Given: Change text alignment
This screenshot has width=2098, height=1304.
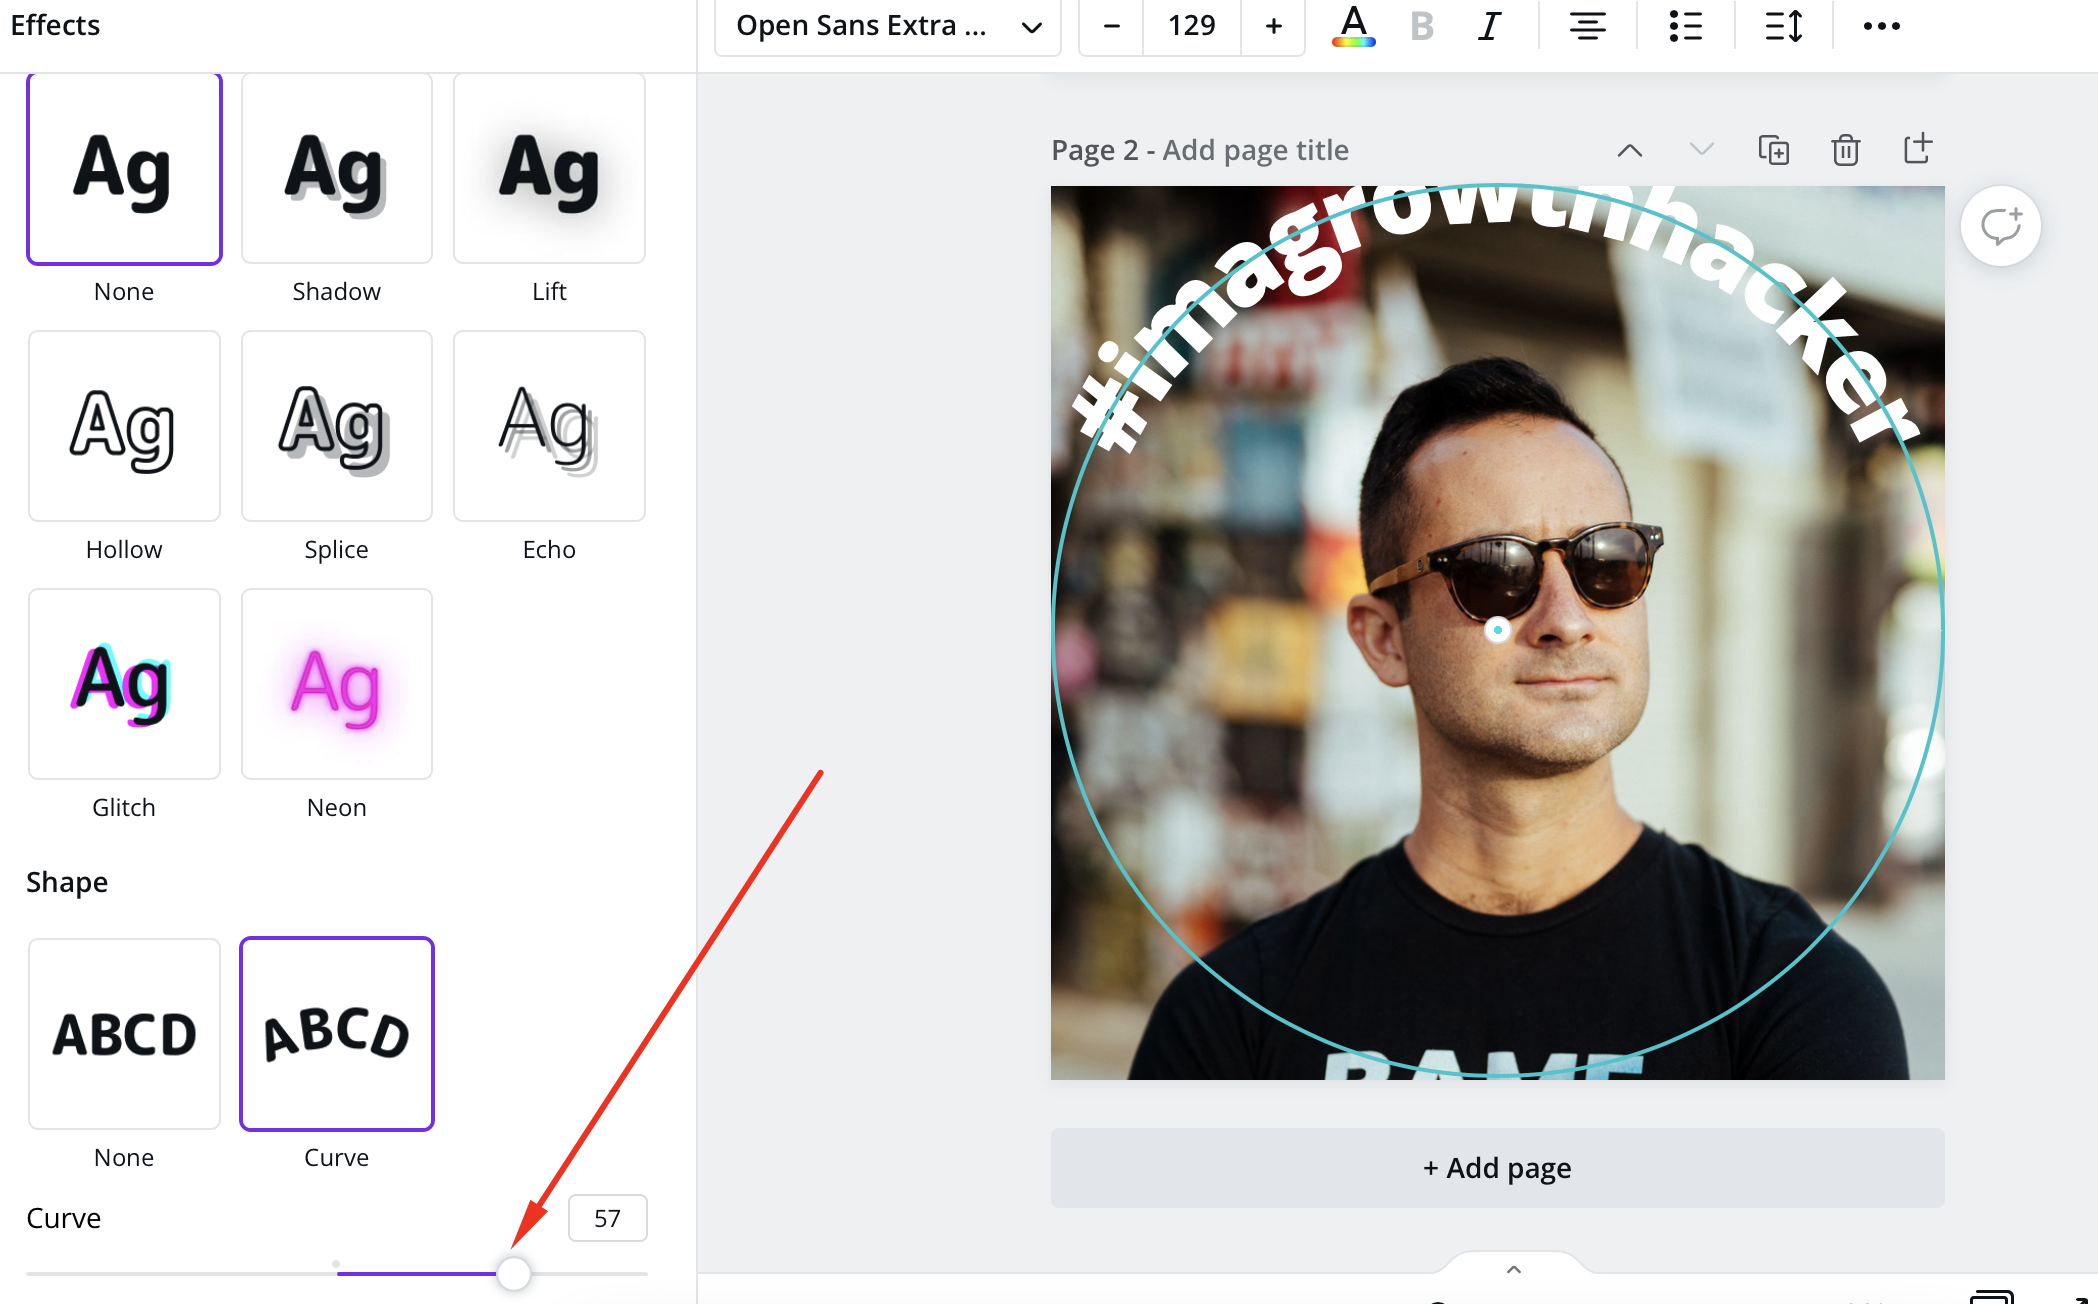Looking at the screenshot, I should tap(1587, 26).
